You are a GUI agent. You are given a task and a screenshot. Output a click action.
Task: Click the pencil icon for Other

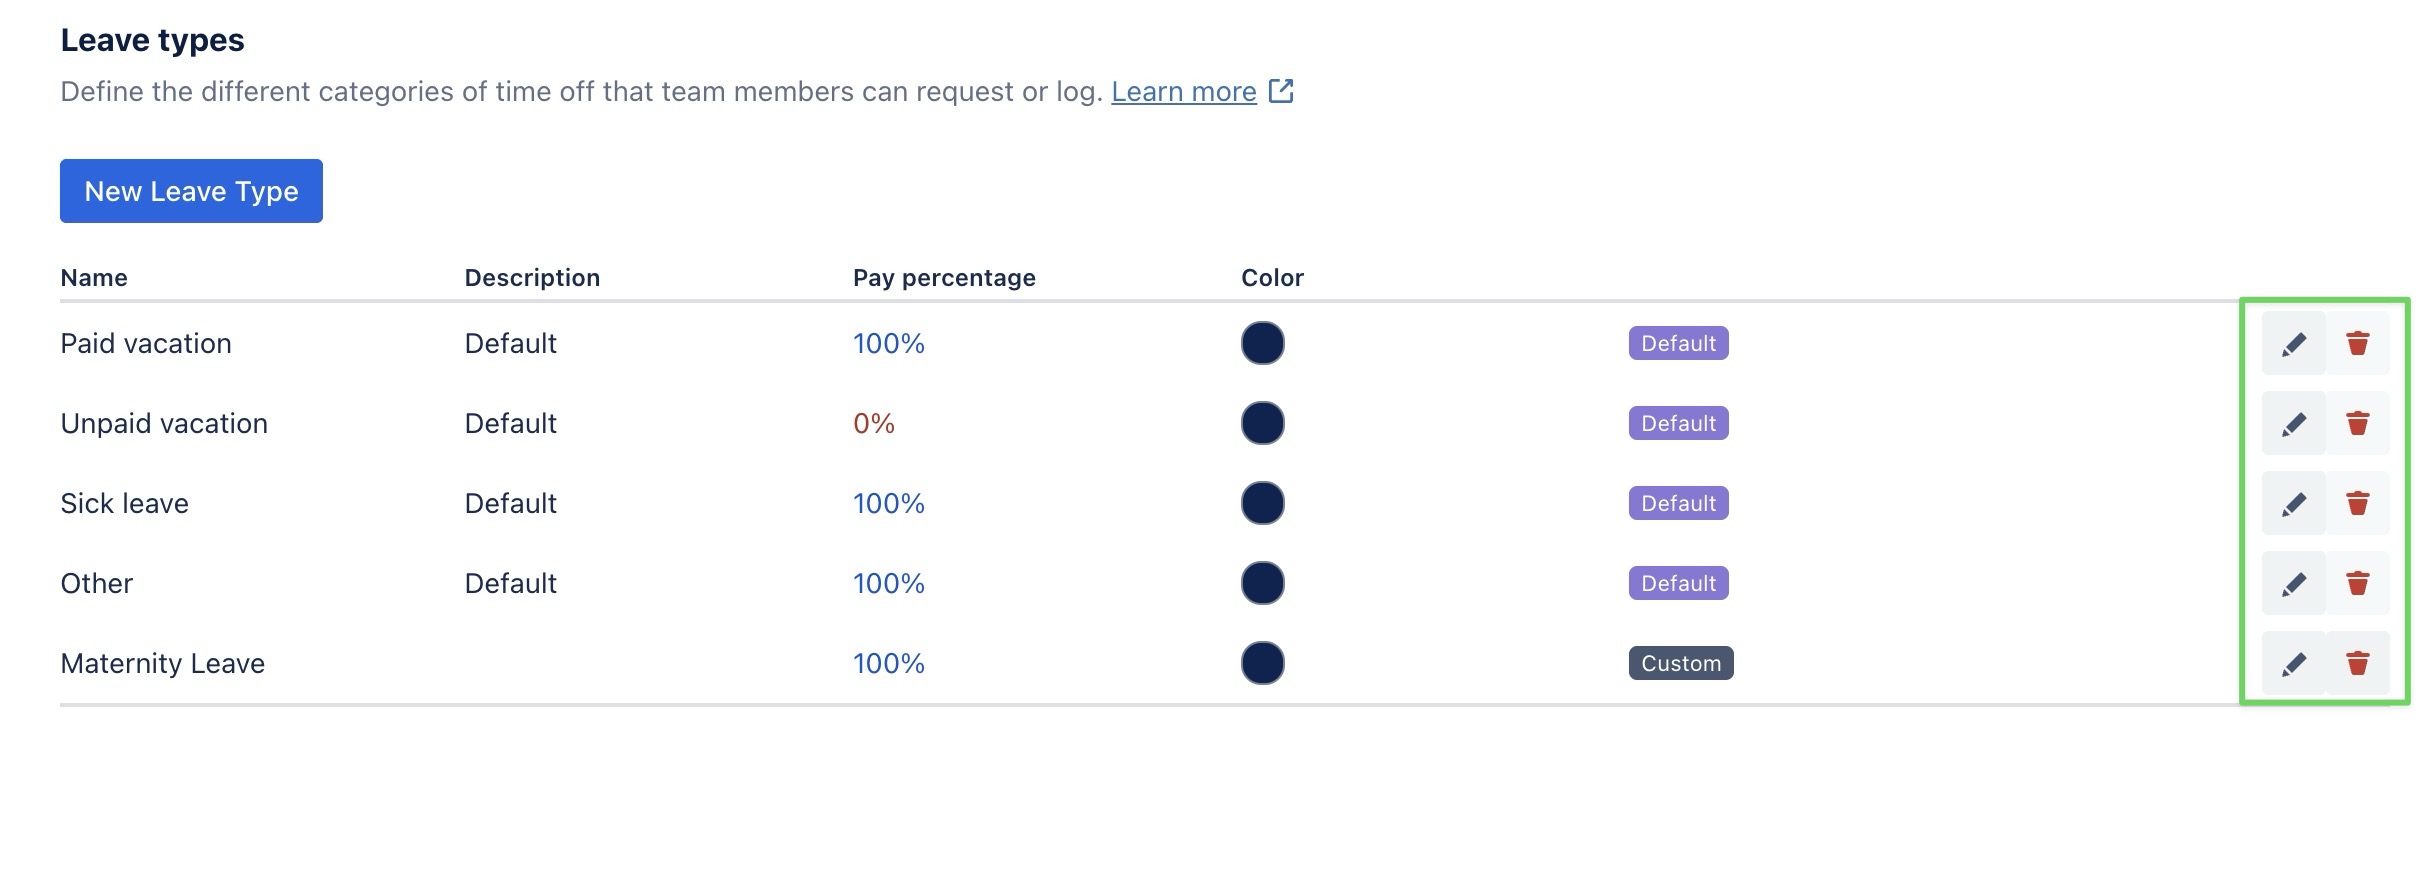2293,583
